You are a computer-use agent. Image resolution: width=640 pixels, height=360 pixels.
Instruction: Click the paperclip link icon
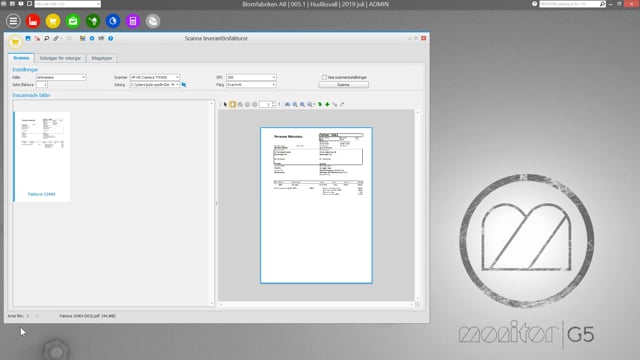pos(56,38)
